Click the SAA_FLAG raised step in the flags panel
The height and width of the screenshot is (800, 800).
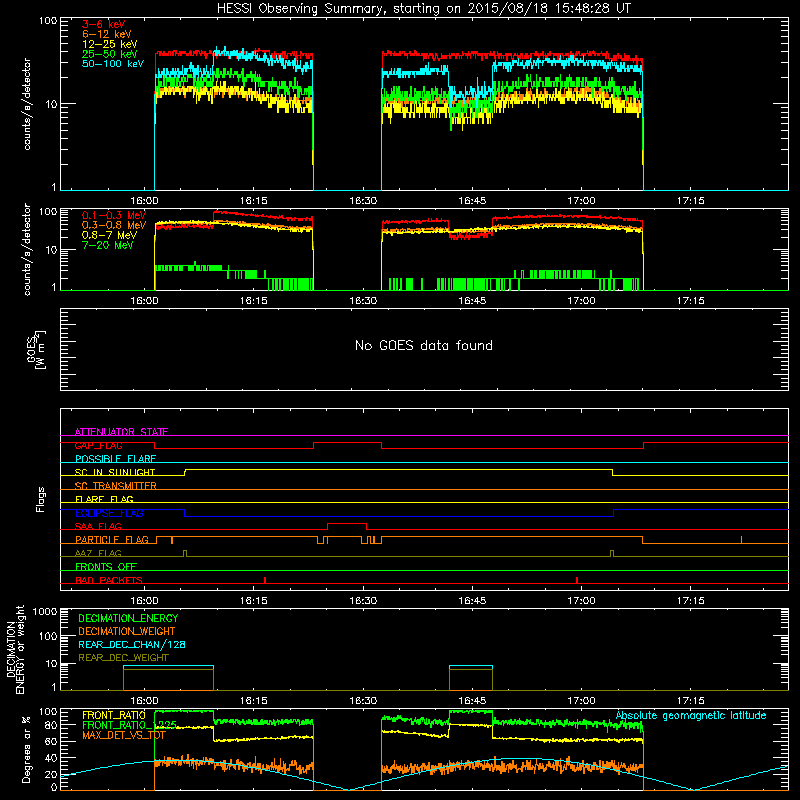coord(347,524)
